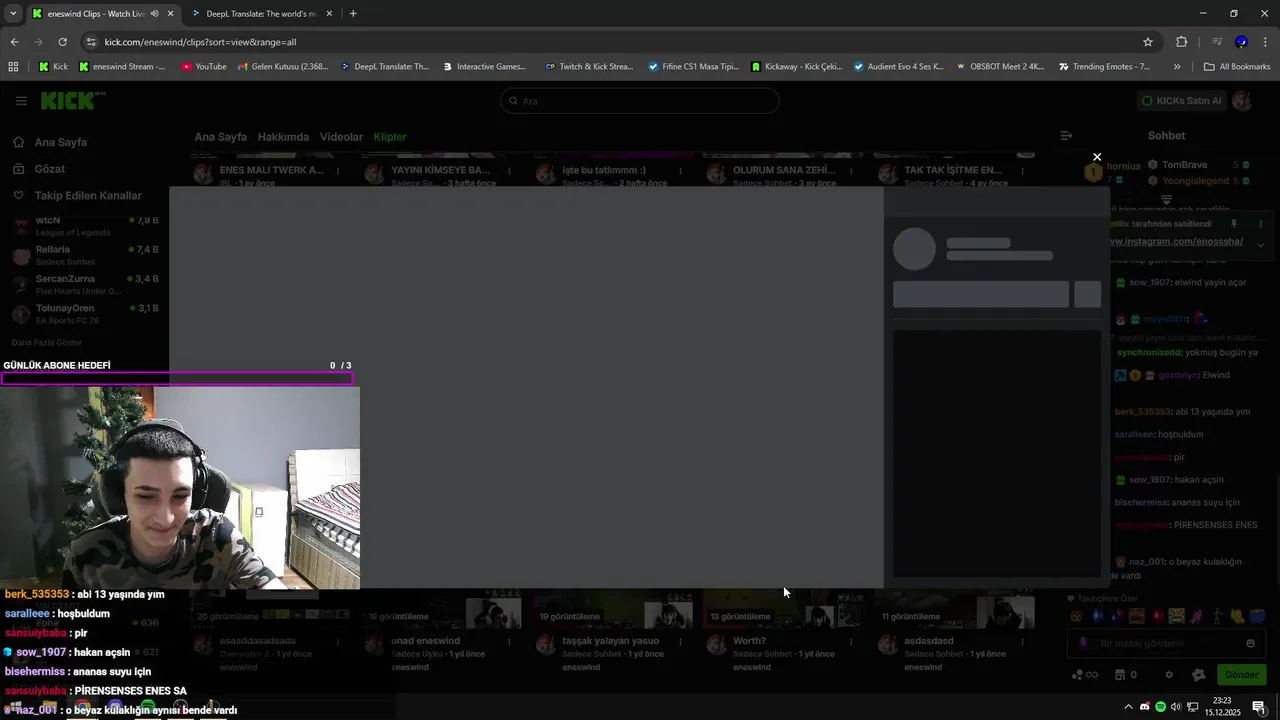The height and width of the screenshot is (720, 1280).
Task: Open the asasddasadsads clip
Action: click(258, 641)
